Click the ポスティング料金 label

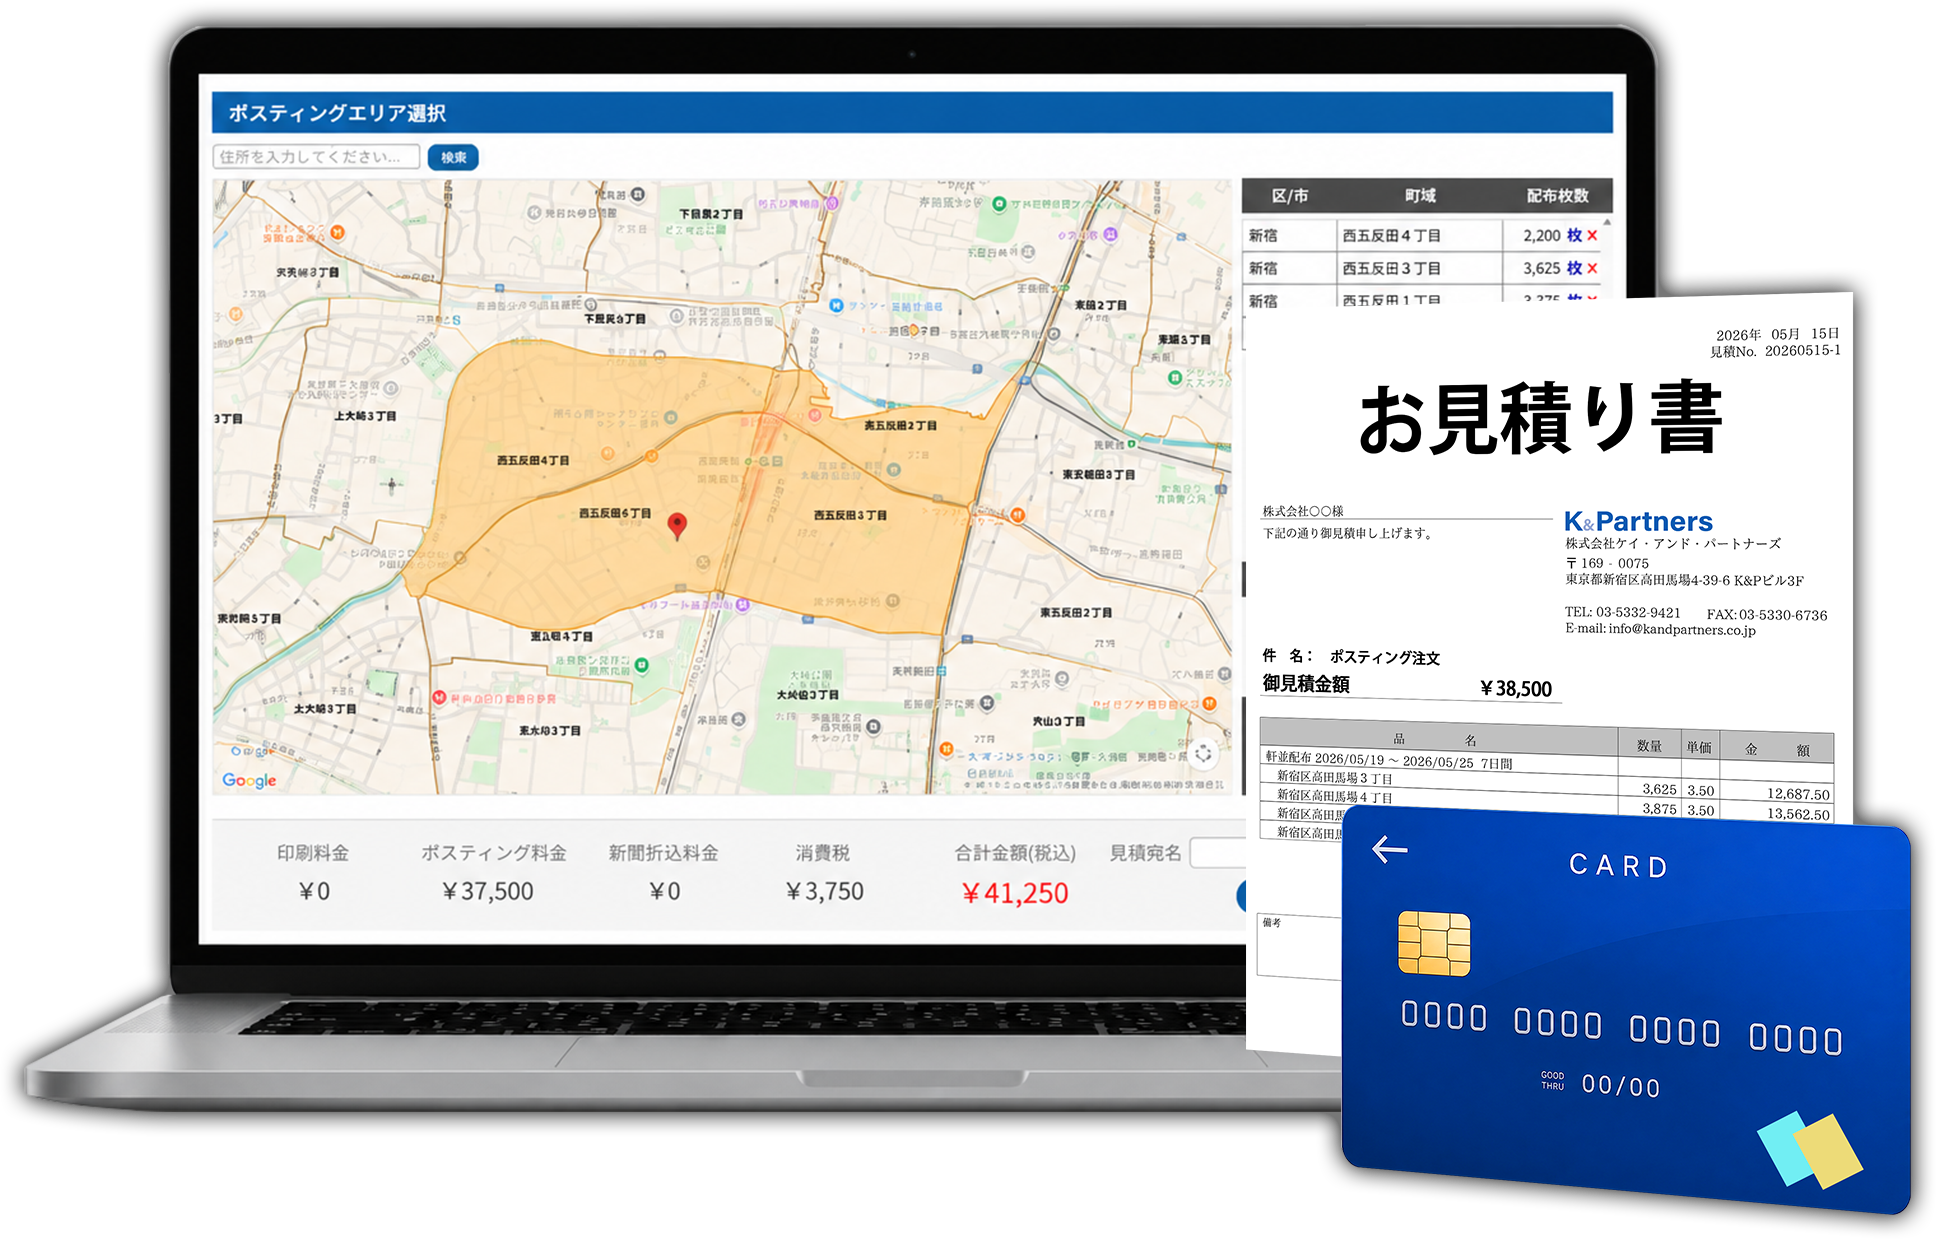point(493,853)
